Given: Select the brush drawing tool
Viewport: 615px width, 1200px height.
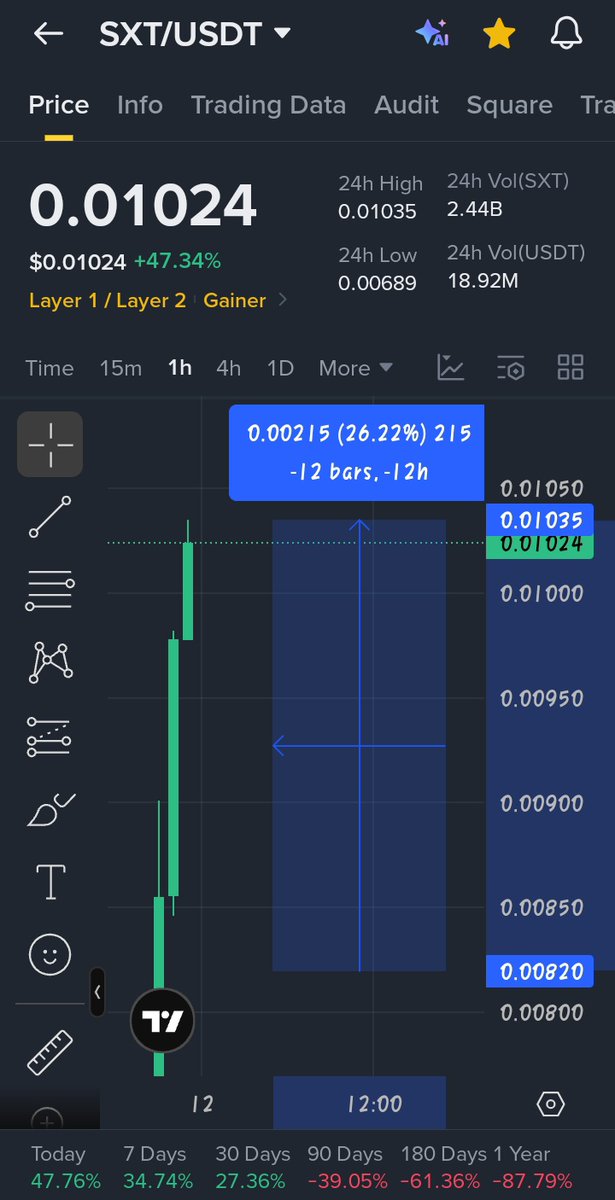Looking at the screenshot, I should point(50,809).
